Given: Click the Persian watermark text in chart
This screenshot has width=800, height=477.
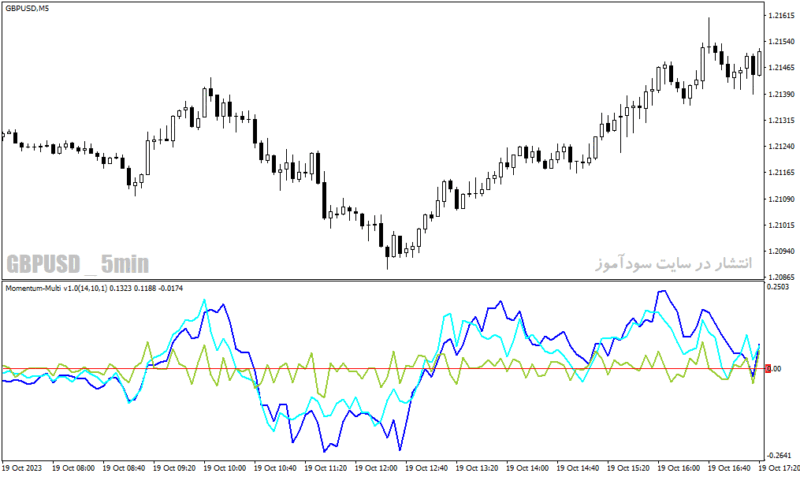Looking at the screenshot, I should 673,263.
